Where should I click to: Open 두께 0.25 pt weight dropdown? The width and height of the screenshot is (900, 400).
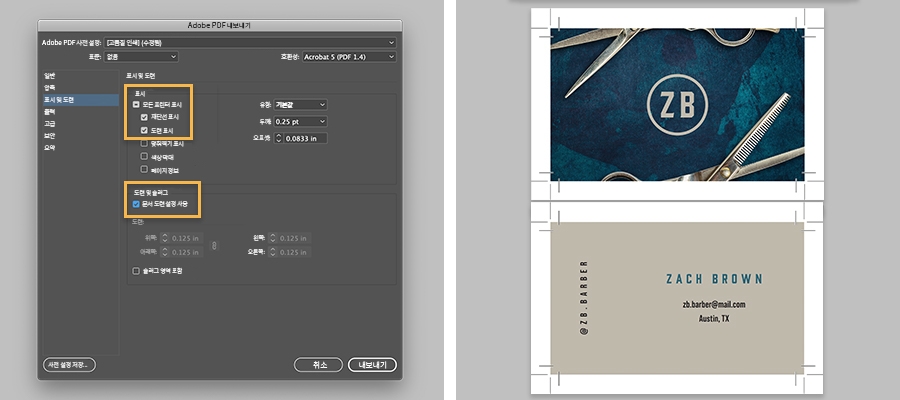[300, 122]
